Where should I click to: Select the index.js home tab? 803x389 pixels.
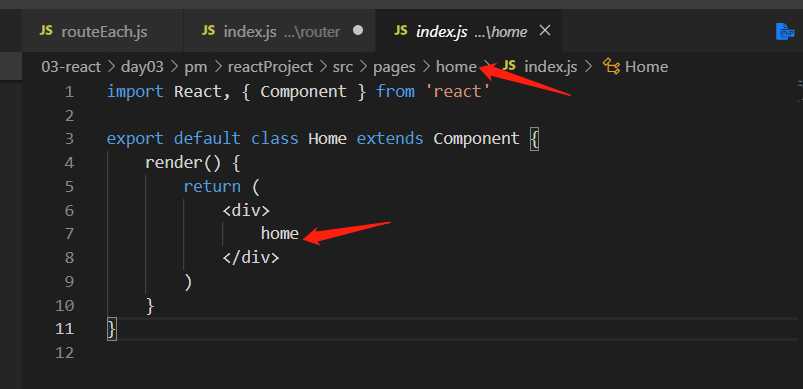469,32
